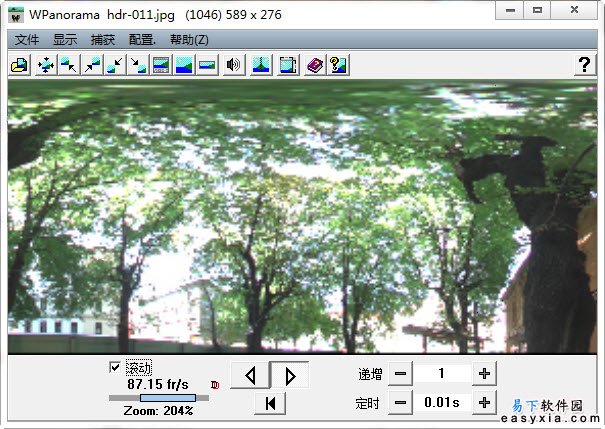The width and height of the screenshot is (605, 429).
Task: Uncheck the 滚动 scrolling checkbox
Action: (x=115, y=368)
